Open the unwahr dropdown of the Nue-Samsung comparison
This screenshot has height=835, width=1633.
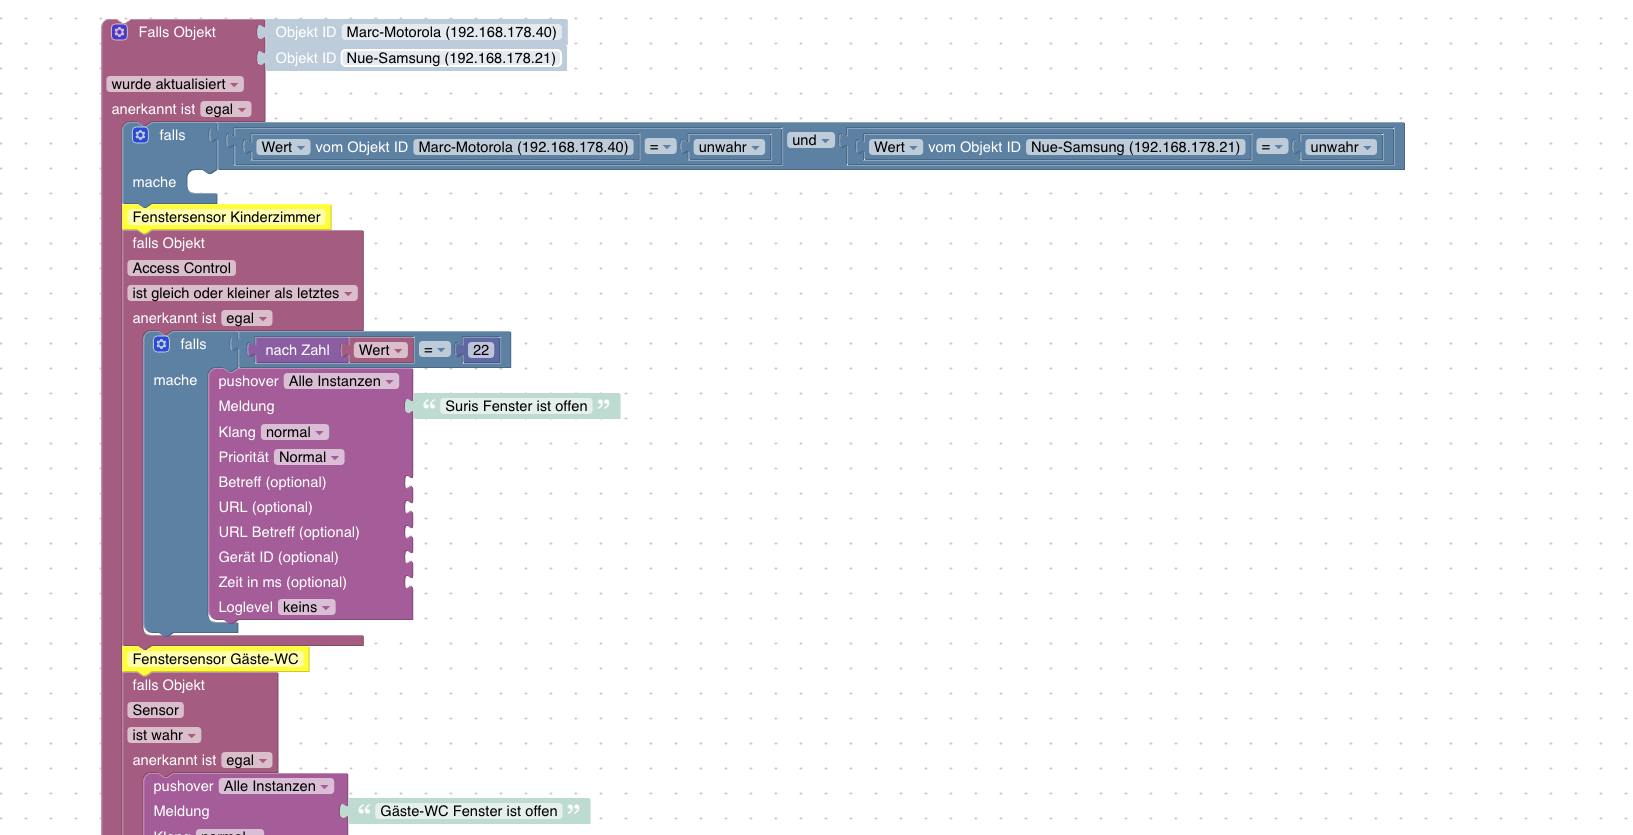[x=1342, y=147]
